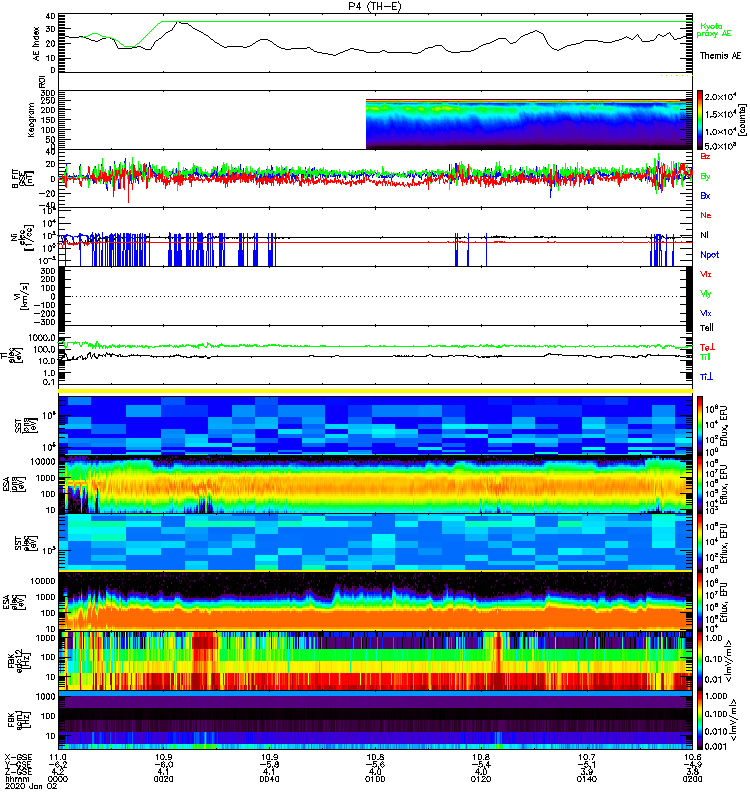Click the Keogram image panel
The width and height of the screenshot is (750, 800).
(529, 124)
